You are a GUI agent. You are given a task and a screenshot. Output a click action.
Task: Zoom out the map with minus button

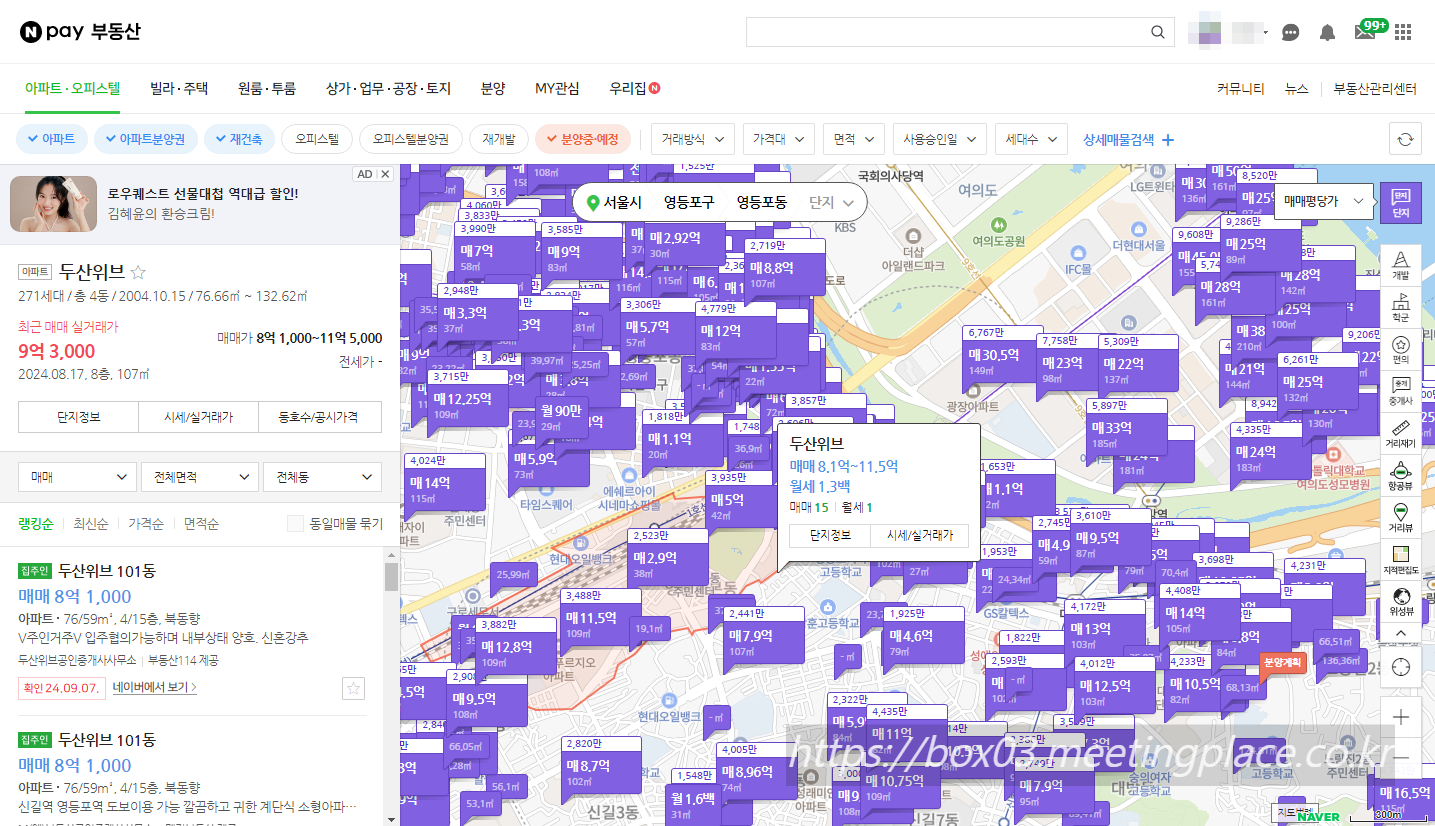pyautogui.click(x=1400, y=759)
